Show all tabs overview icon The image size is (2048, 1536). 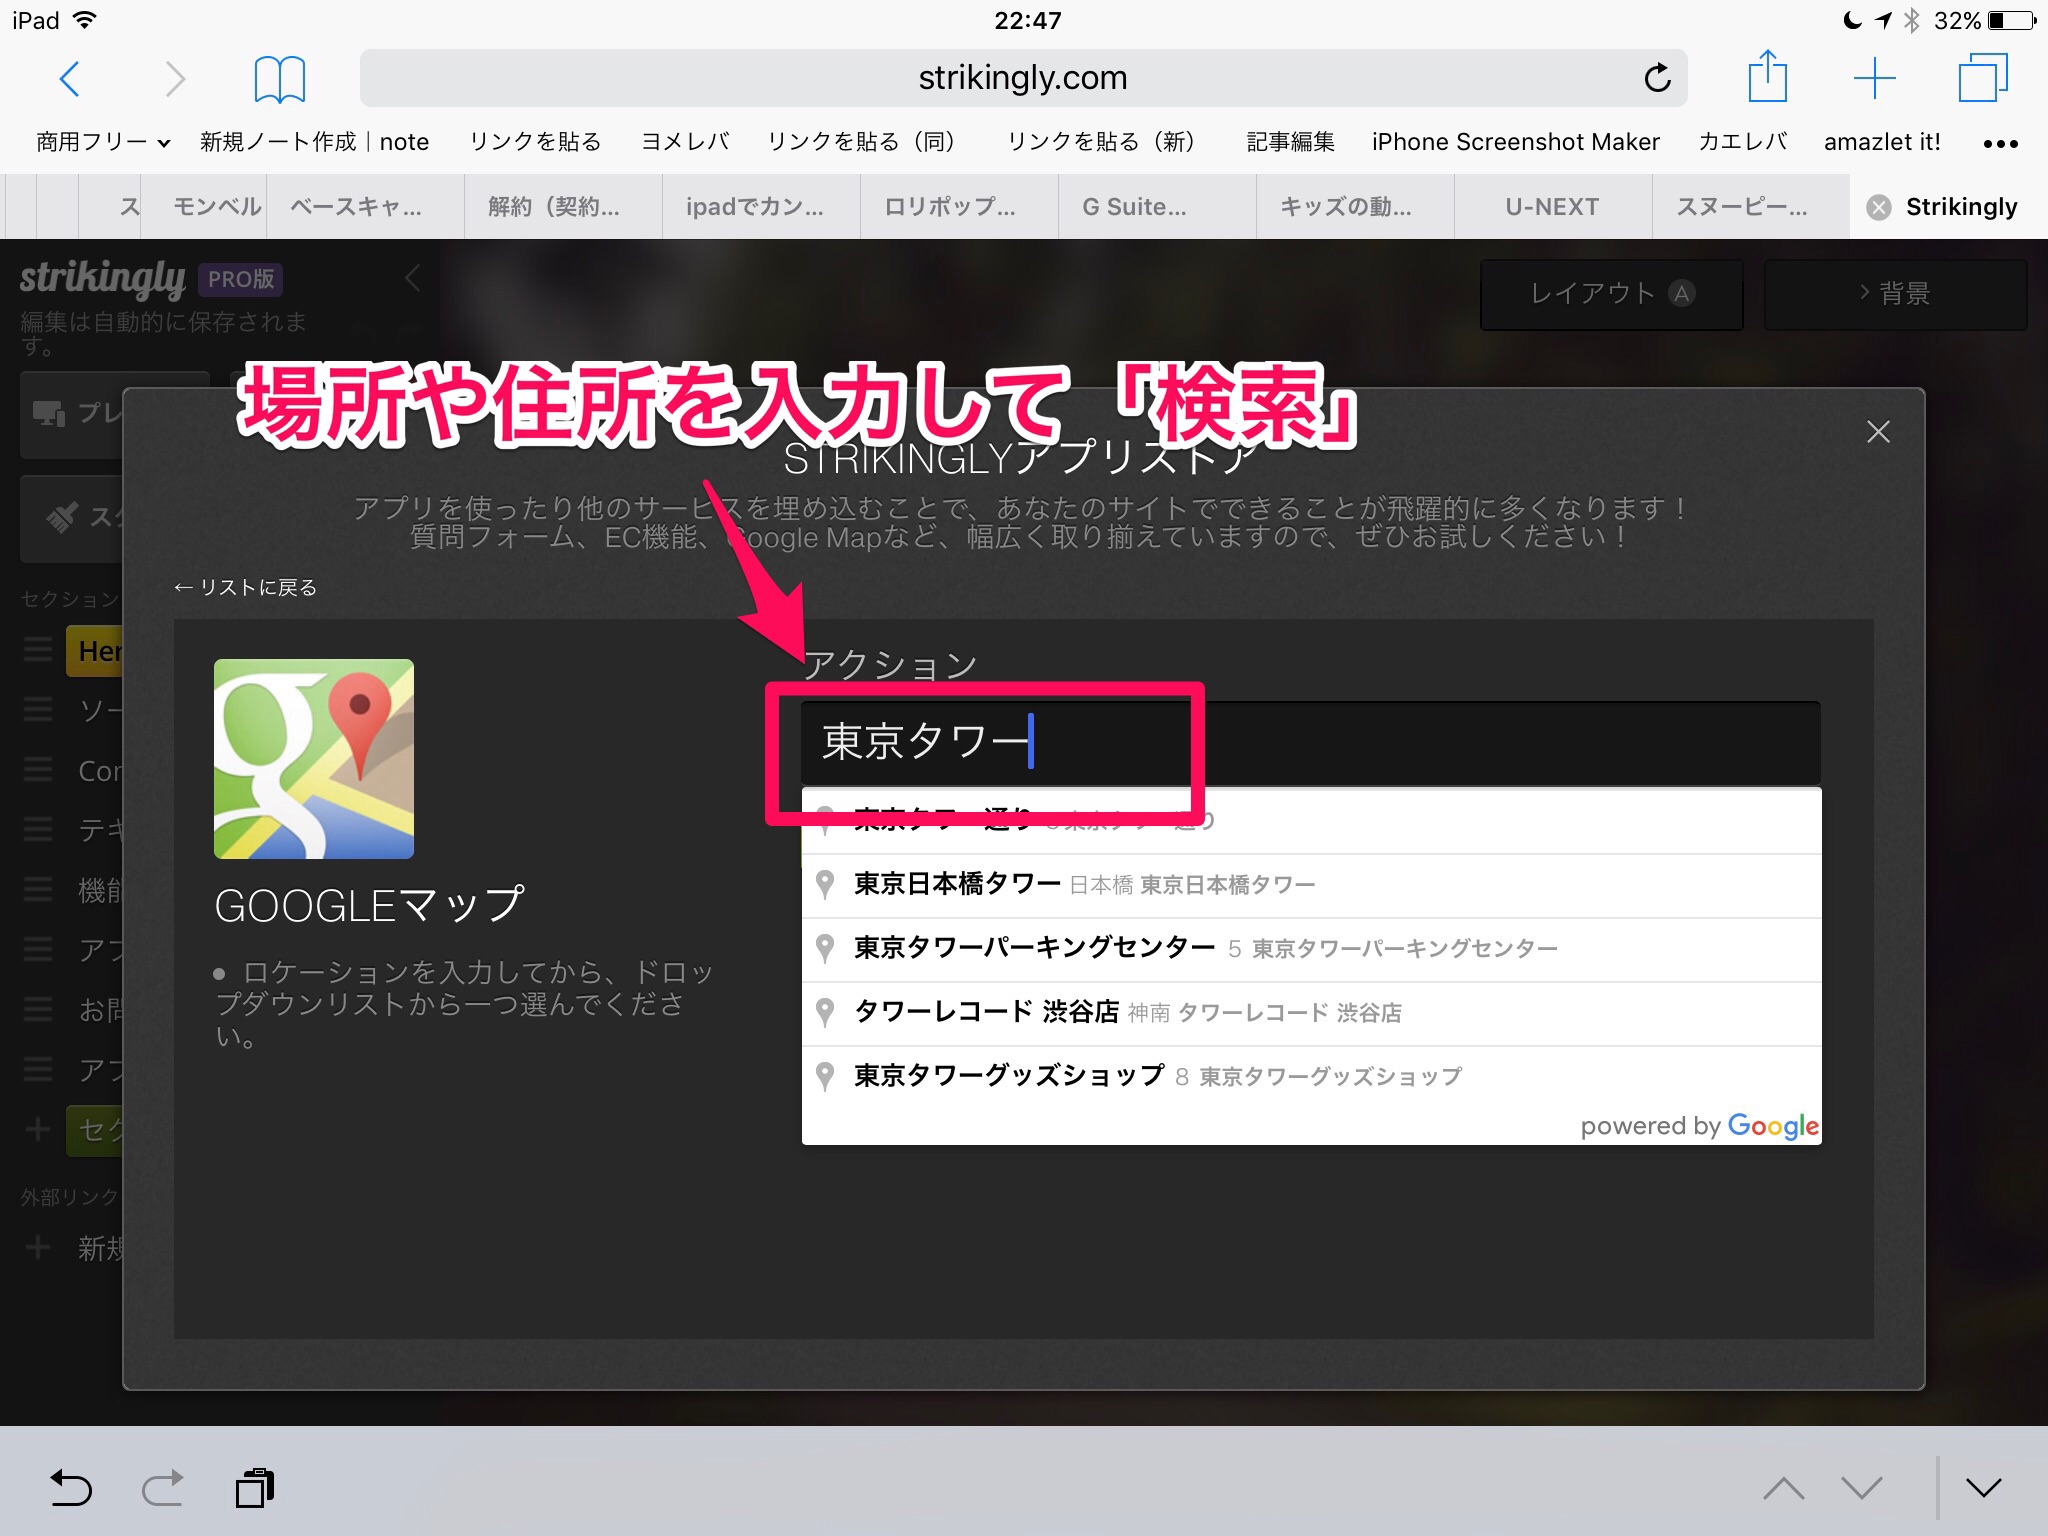[x=1982, y=78]
